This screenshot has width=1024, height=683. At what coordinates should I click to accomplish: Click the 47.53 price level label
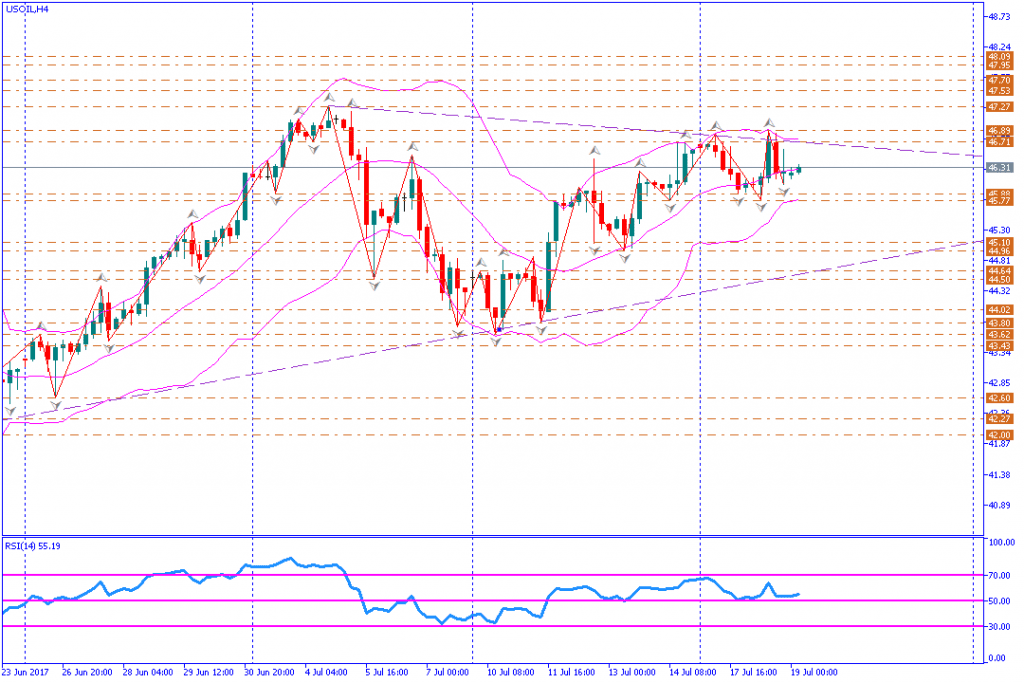1000,91
